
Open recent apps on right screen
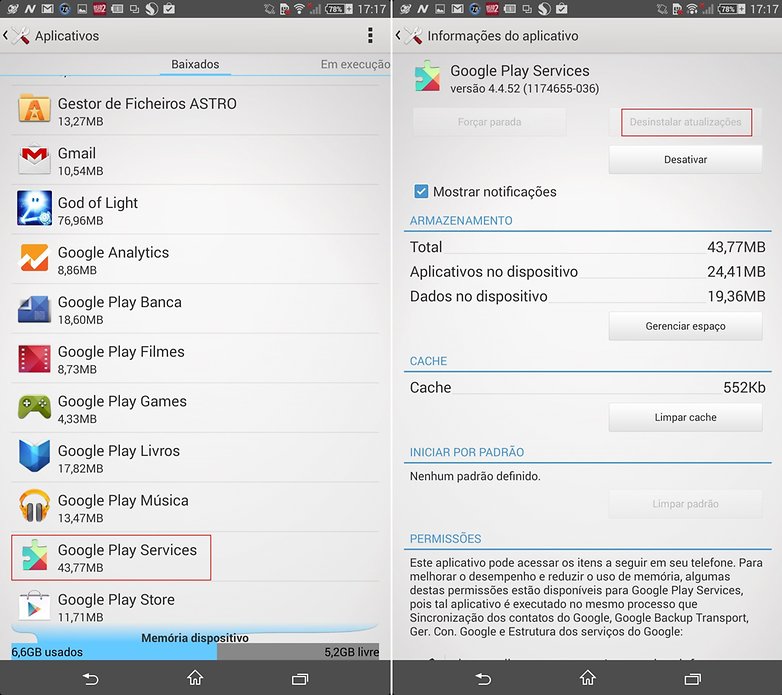tap(692, 679)
